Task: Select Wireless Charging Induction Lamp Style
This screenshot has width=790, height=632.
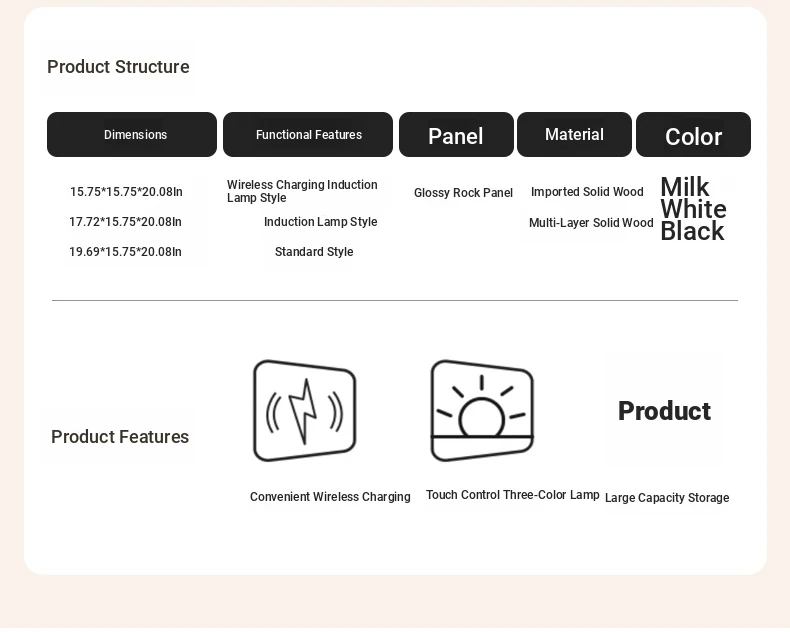Action: pyautogui.click(x=302, y=191)
